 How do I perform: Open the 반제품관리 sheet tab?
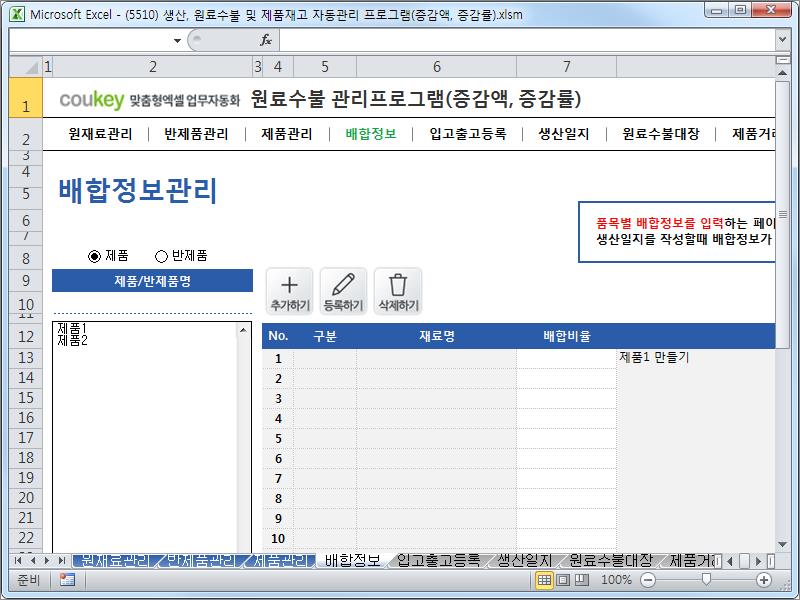(202, 560)
